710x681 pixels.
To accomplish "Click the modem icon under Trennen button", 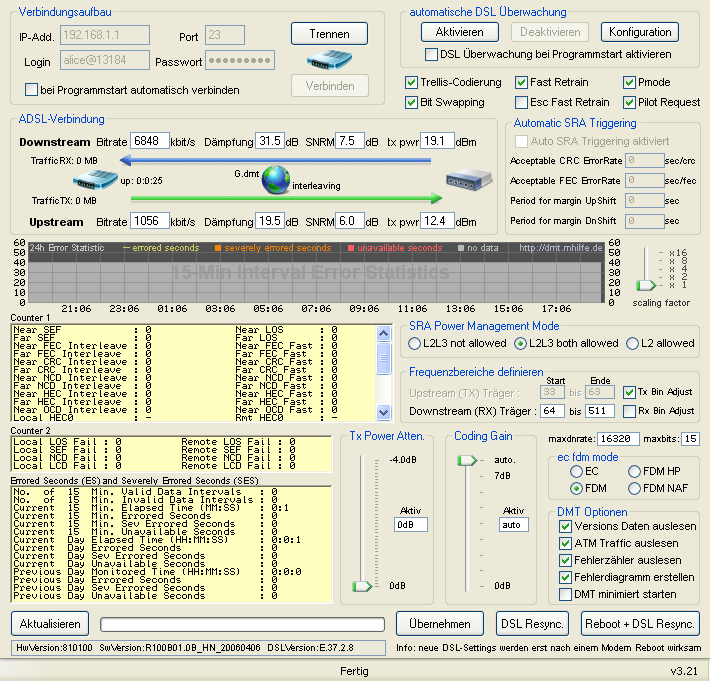I will point(329,59).
